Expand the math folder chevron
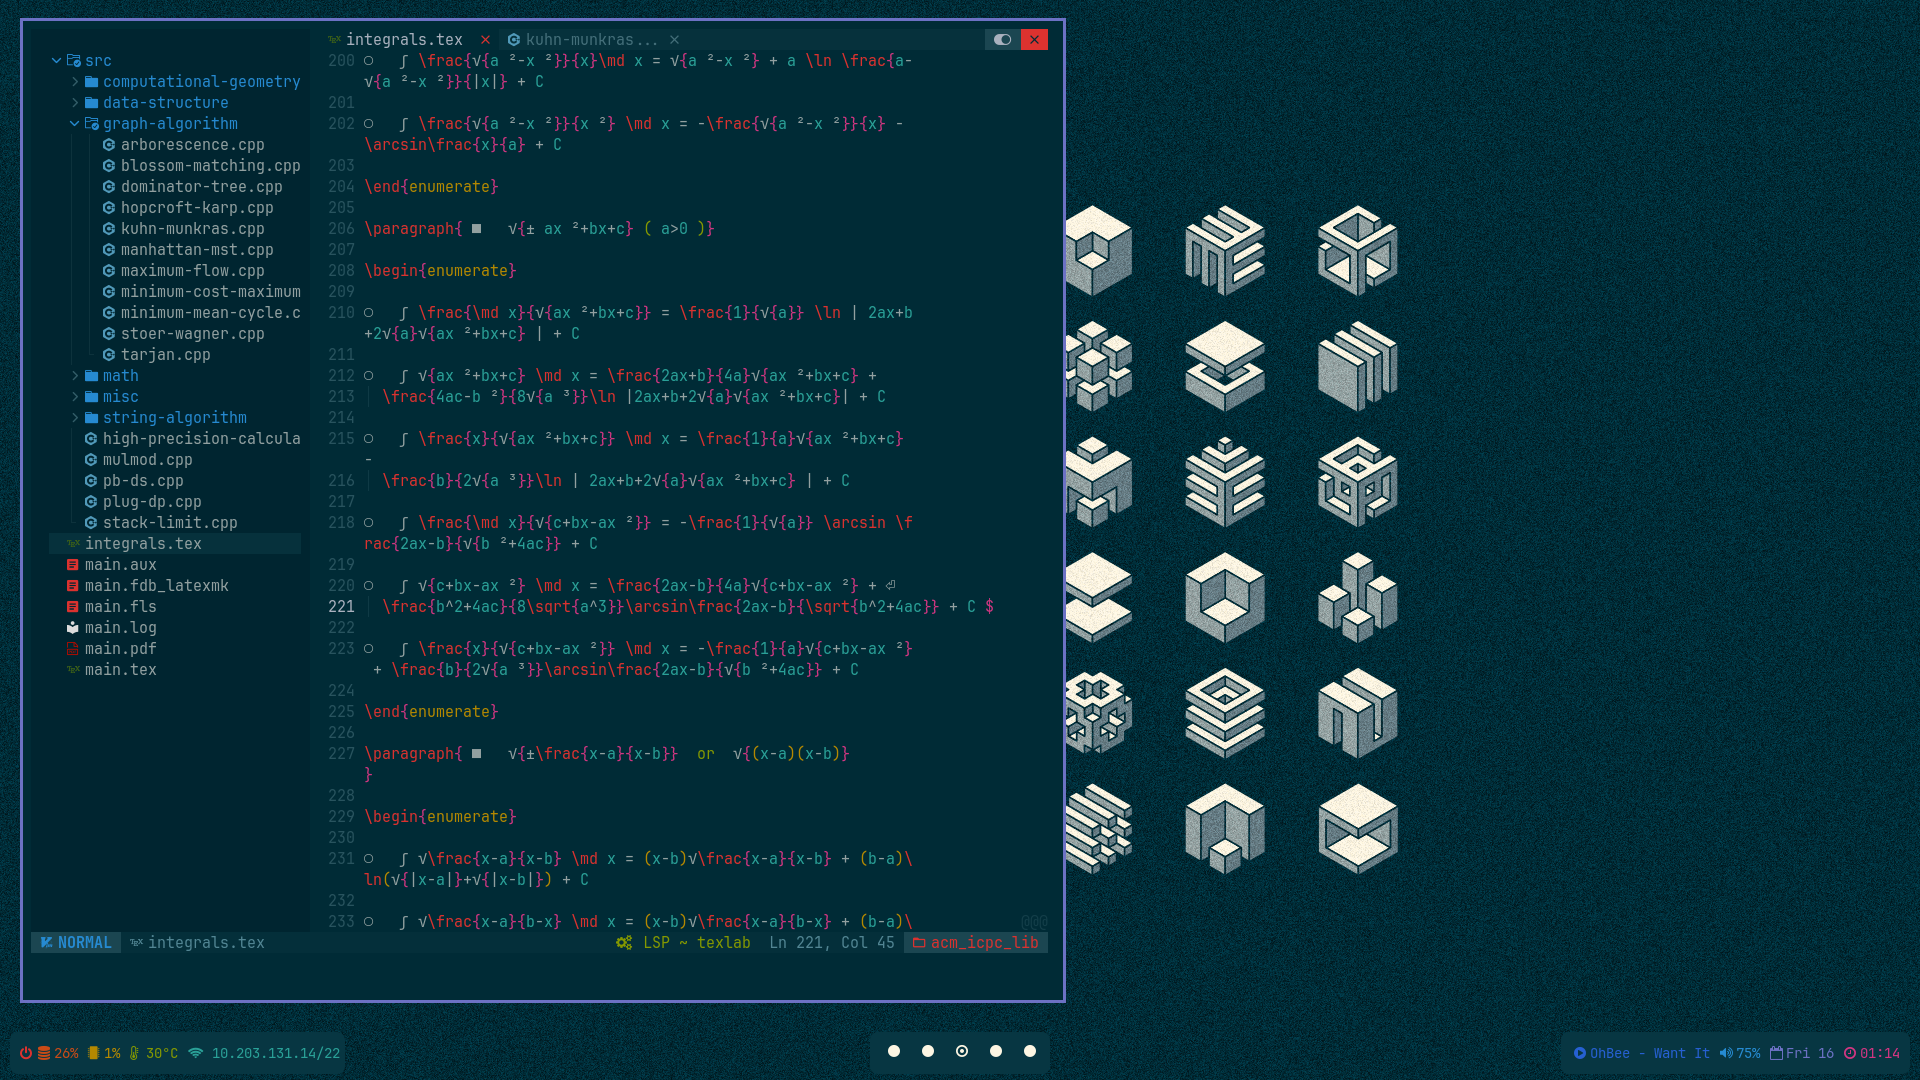Screen dimensions: 1920x1080 pyautogui.click(x=75, y=376)
